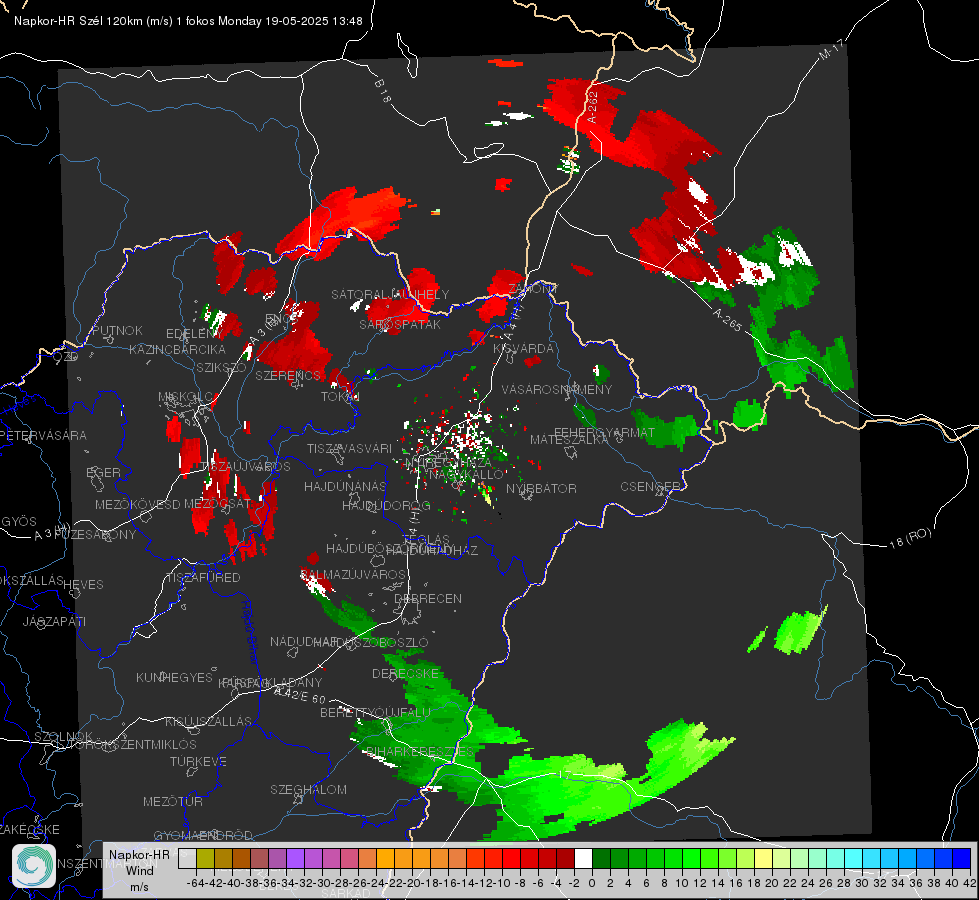This screenshot has height=900, width=979.
Task: Select the PÉTERVÁSÁRA label
Action: (x=44, y=435)
